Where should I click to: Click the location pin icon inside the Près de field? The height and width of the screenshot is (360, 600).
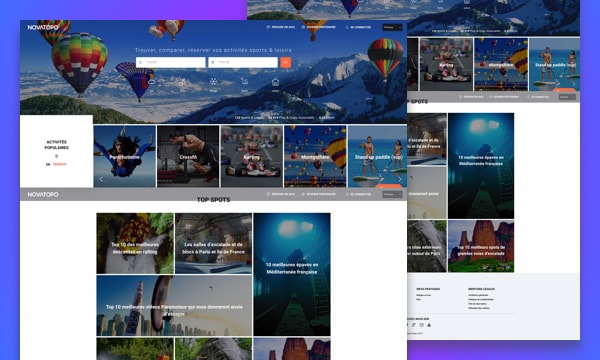213,62
